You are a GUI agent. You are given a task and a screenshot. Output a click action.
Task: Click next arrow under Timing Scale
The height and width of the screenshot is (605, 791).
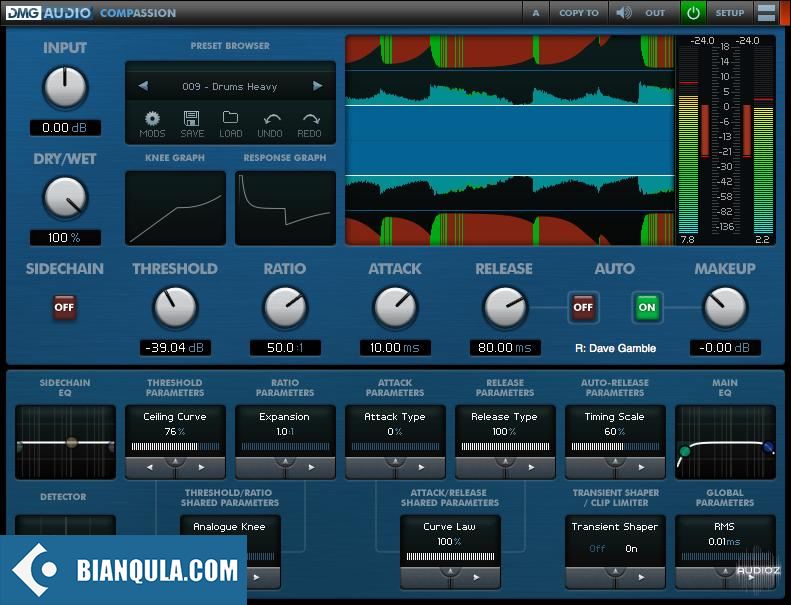(x=641, y=467)
